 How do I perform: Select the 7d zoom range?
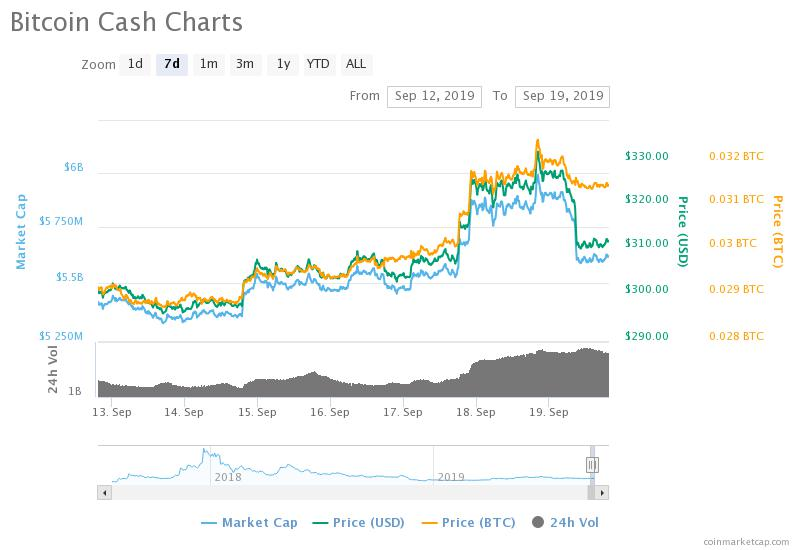pyautogui.click(x=172, y=64)
